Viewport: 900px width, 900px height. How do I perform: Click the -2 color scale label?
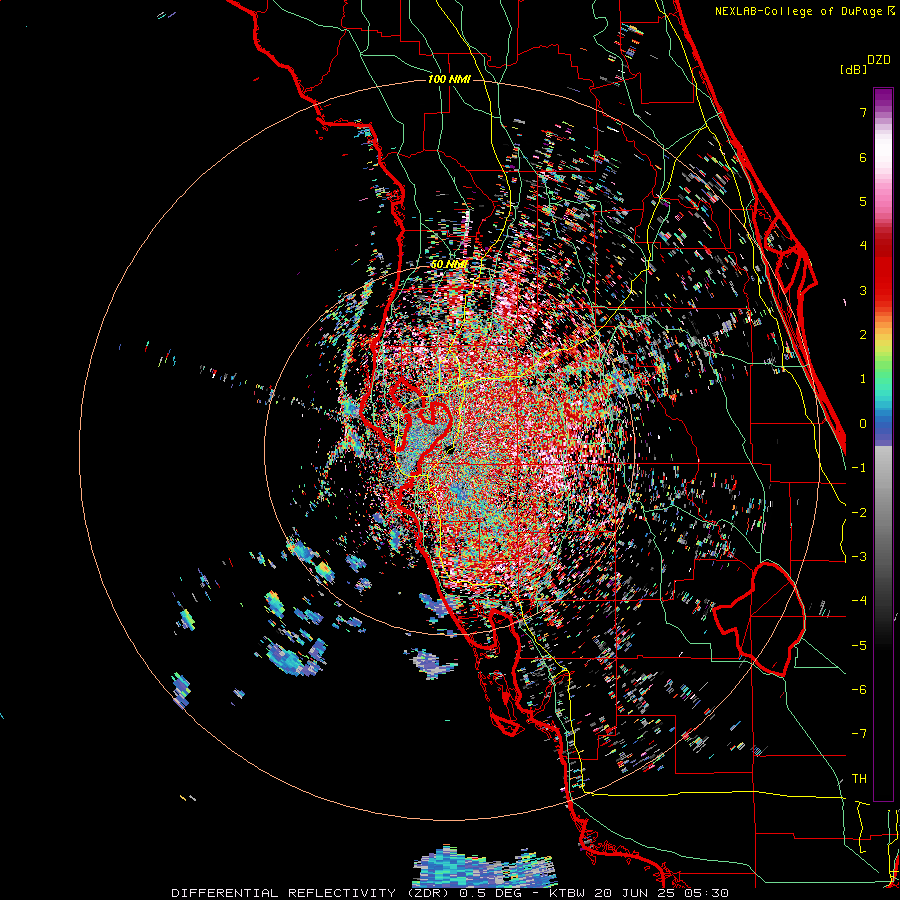click(x=859, y=513)
